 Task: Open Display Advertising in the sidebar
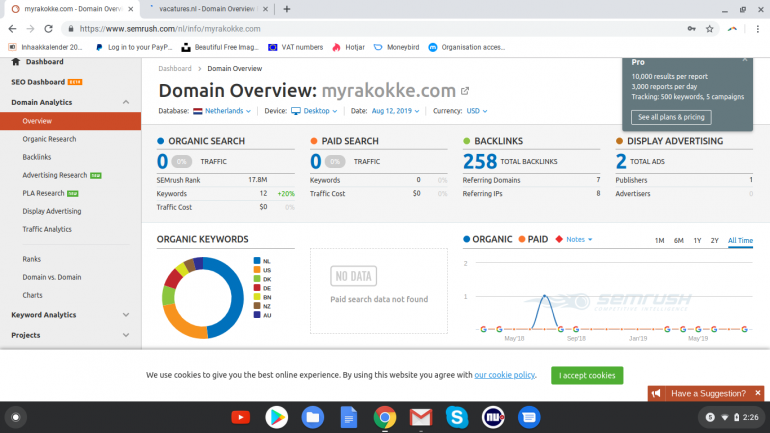coord(52,211)
